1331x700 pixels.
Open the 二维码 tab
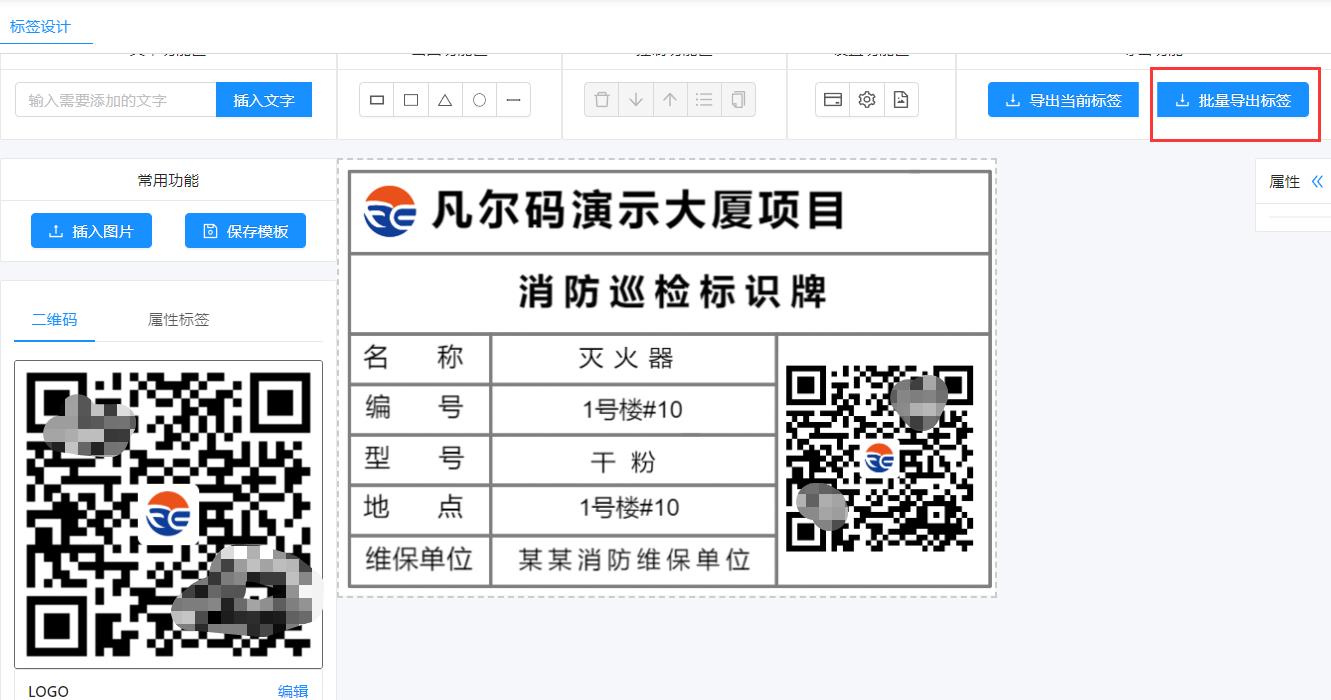[54, 320]
